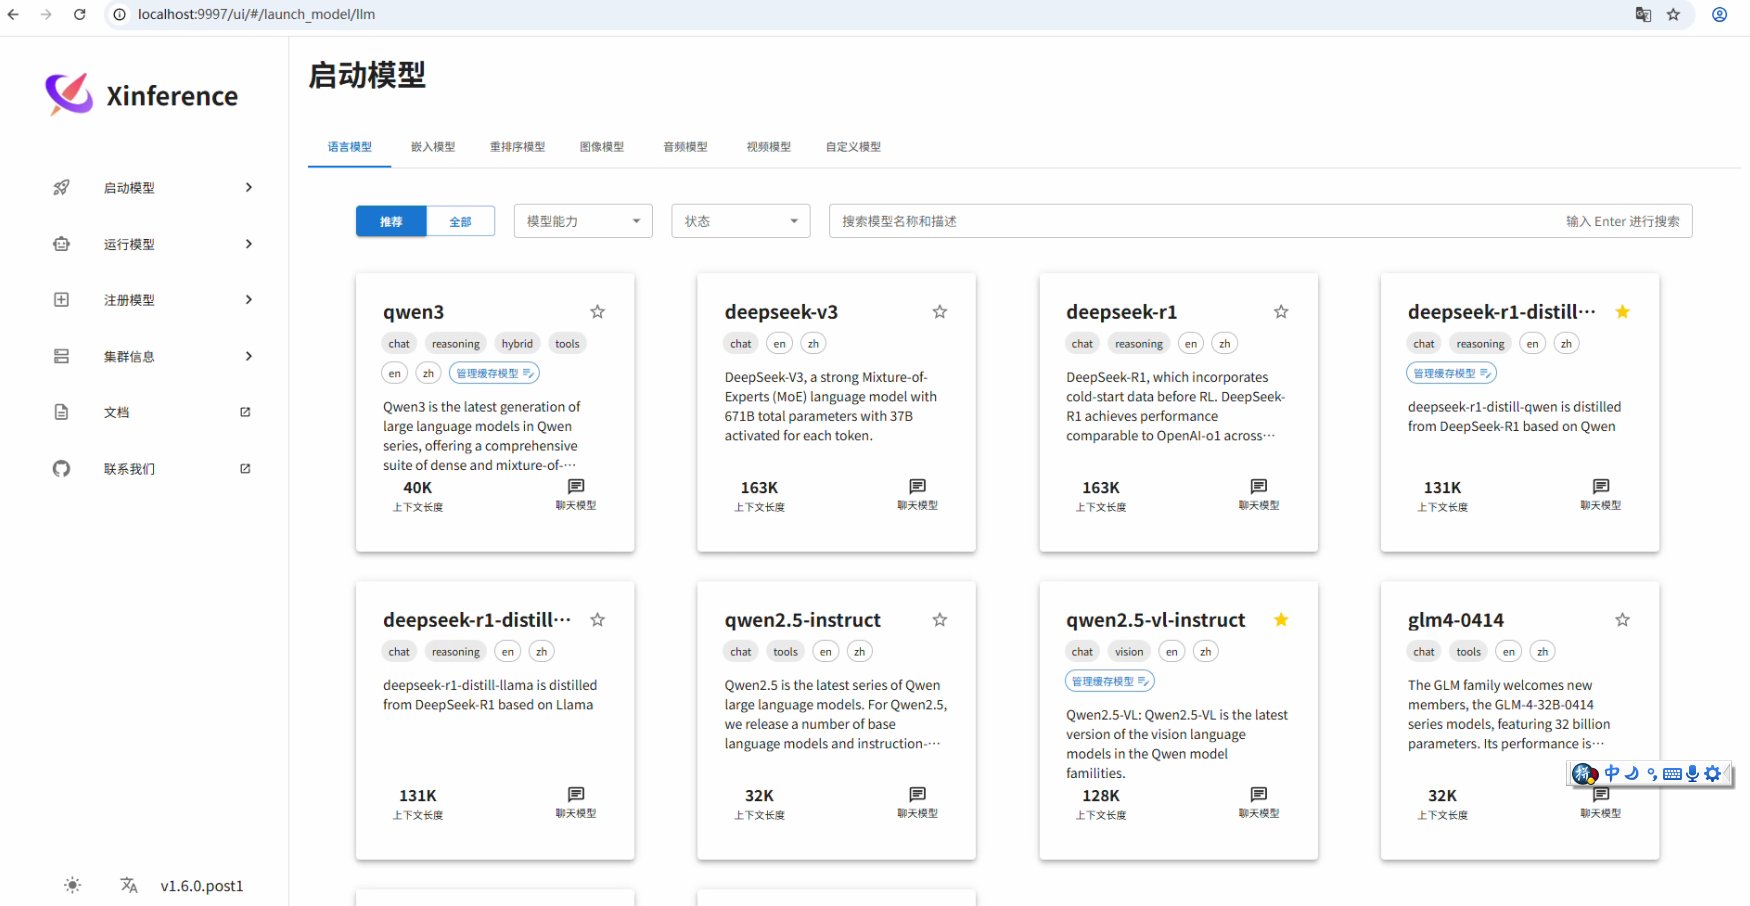Click the vision tag on qwen2.5-vl-instruct card
The height and width of the screenshot is (906, 1750).
(x=1129, y=652)
